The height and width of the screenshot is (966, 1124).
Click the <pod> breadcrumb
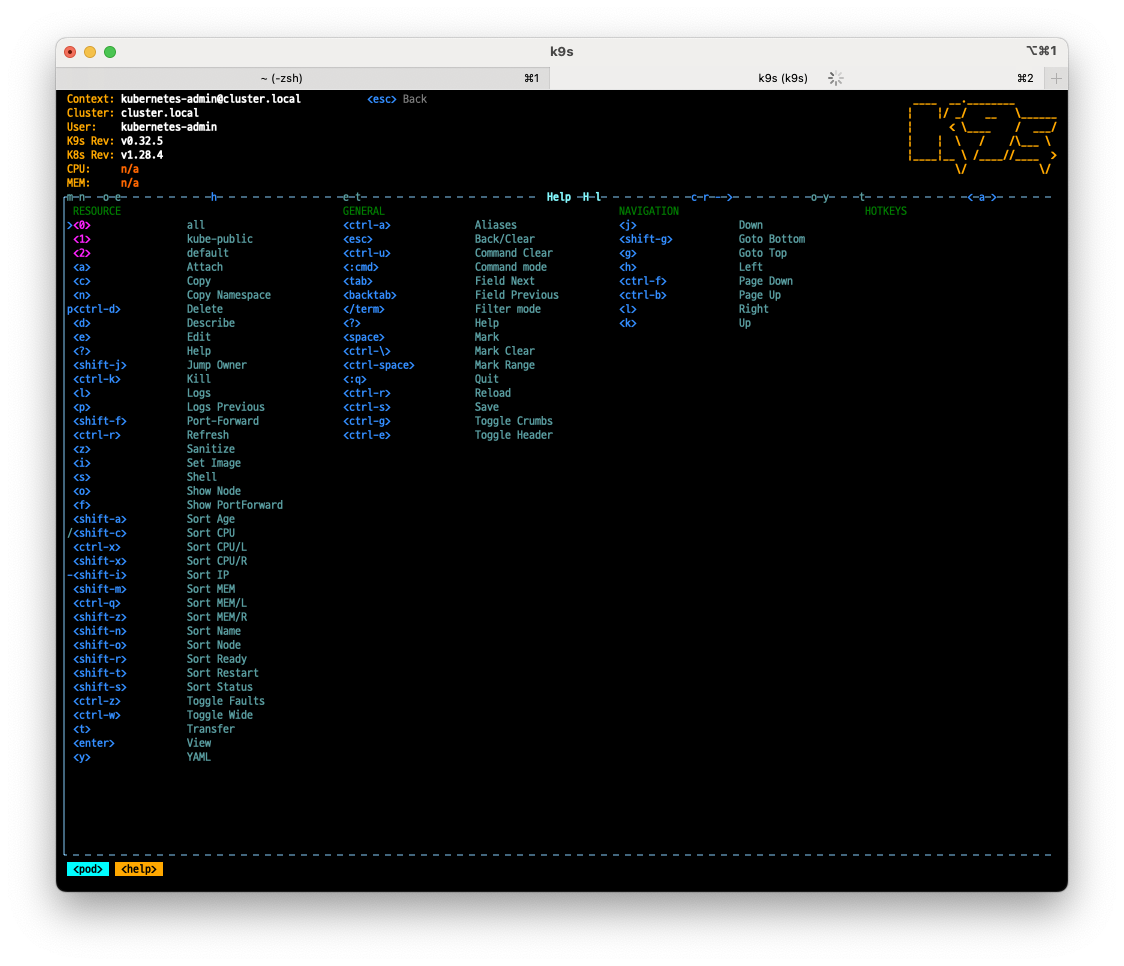(87, 869)
